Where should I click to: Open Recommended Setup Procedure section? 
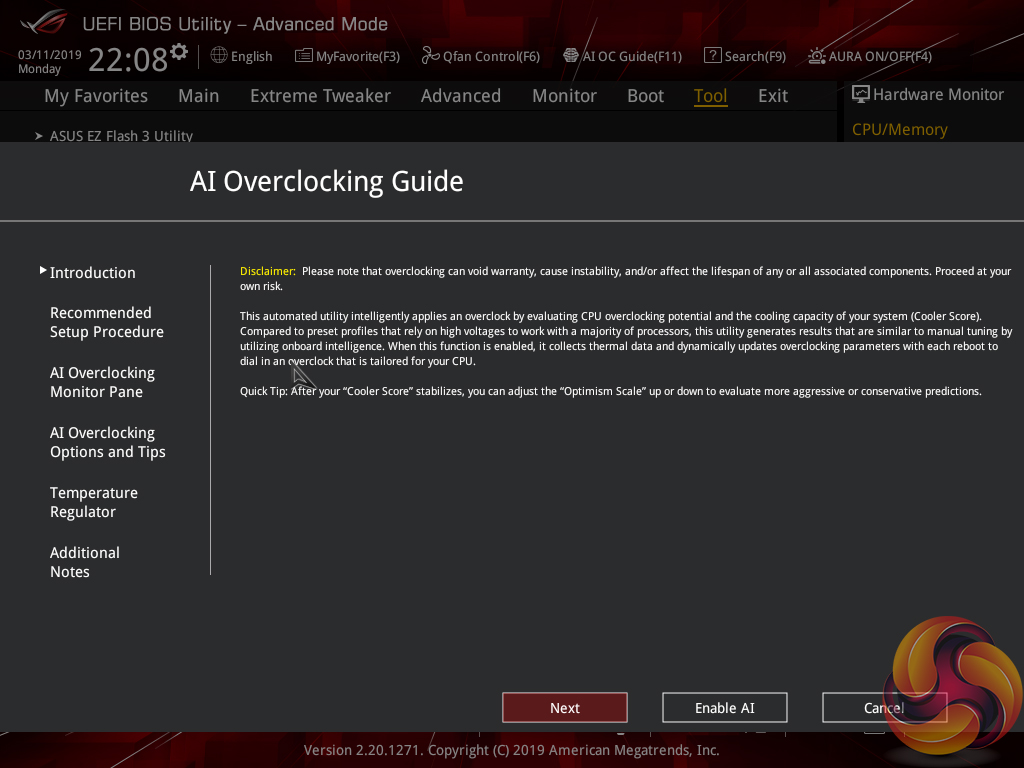(x=106, y=322)
